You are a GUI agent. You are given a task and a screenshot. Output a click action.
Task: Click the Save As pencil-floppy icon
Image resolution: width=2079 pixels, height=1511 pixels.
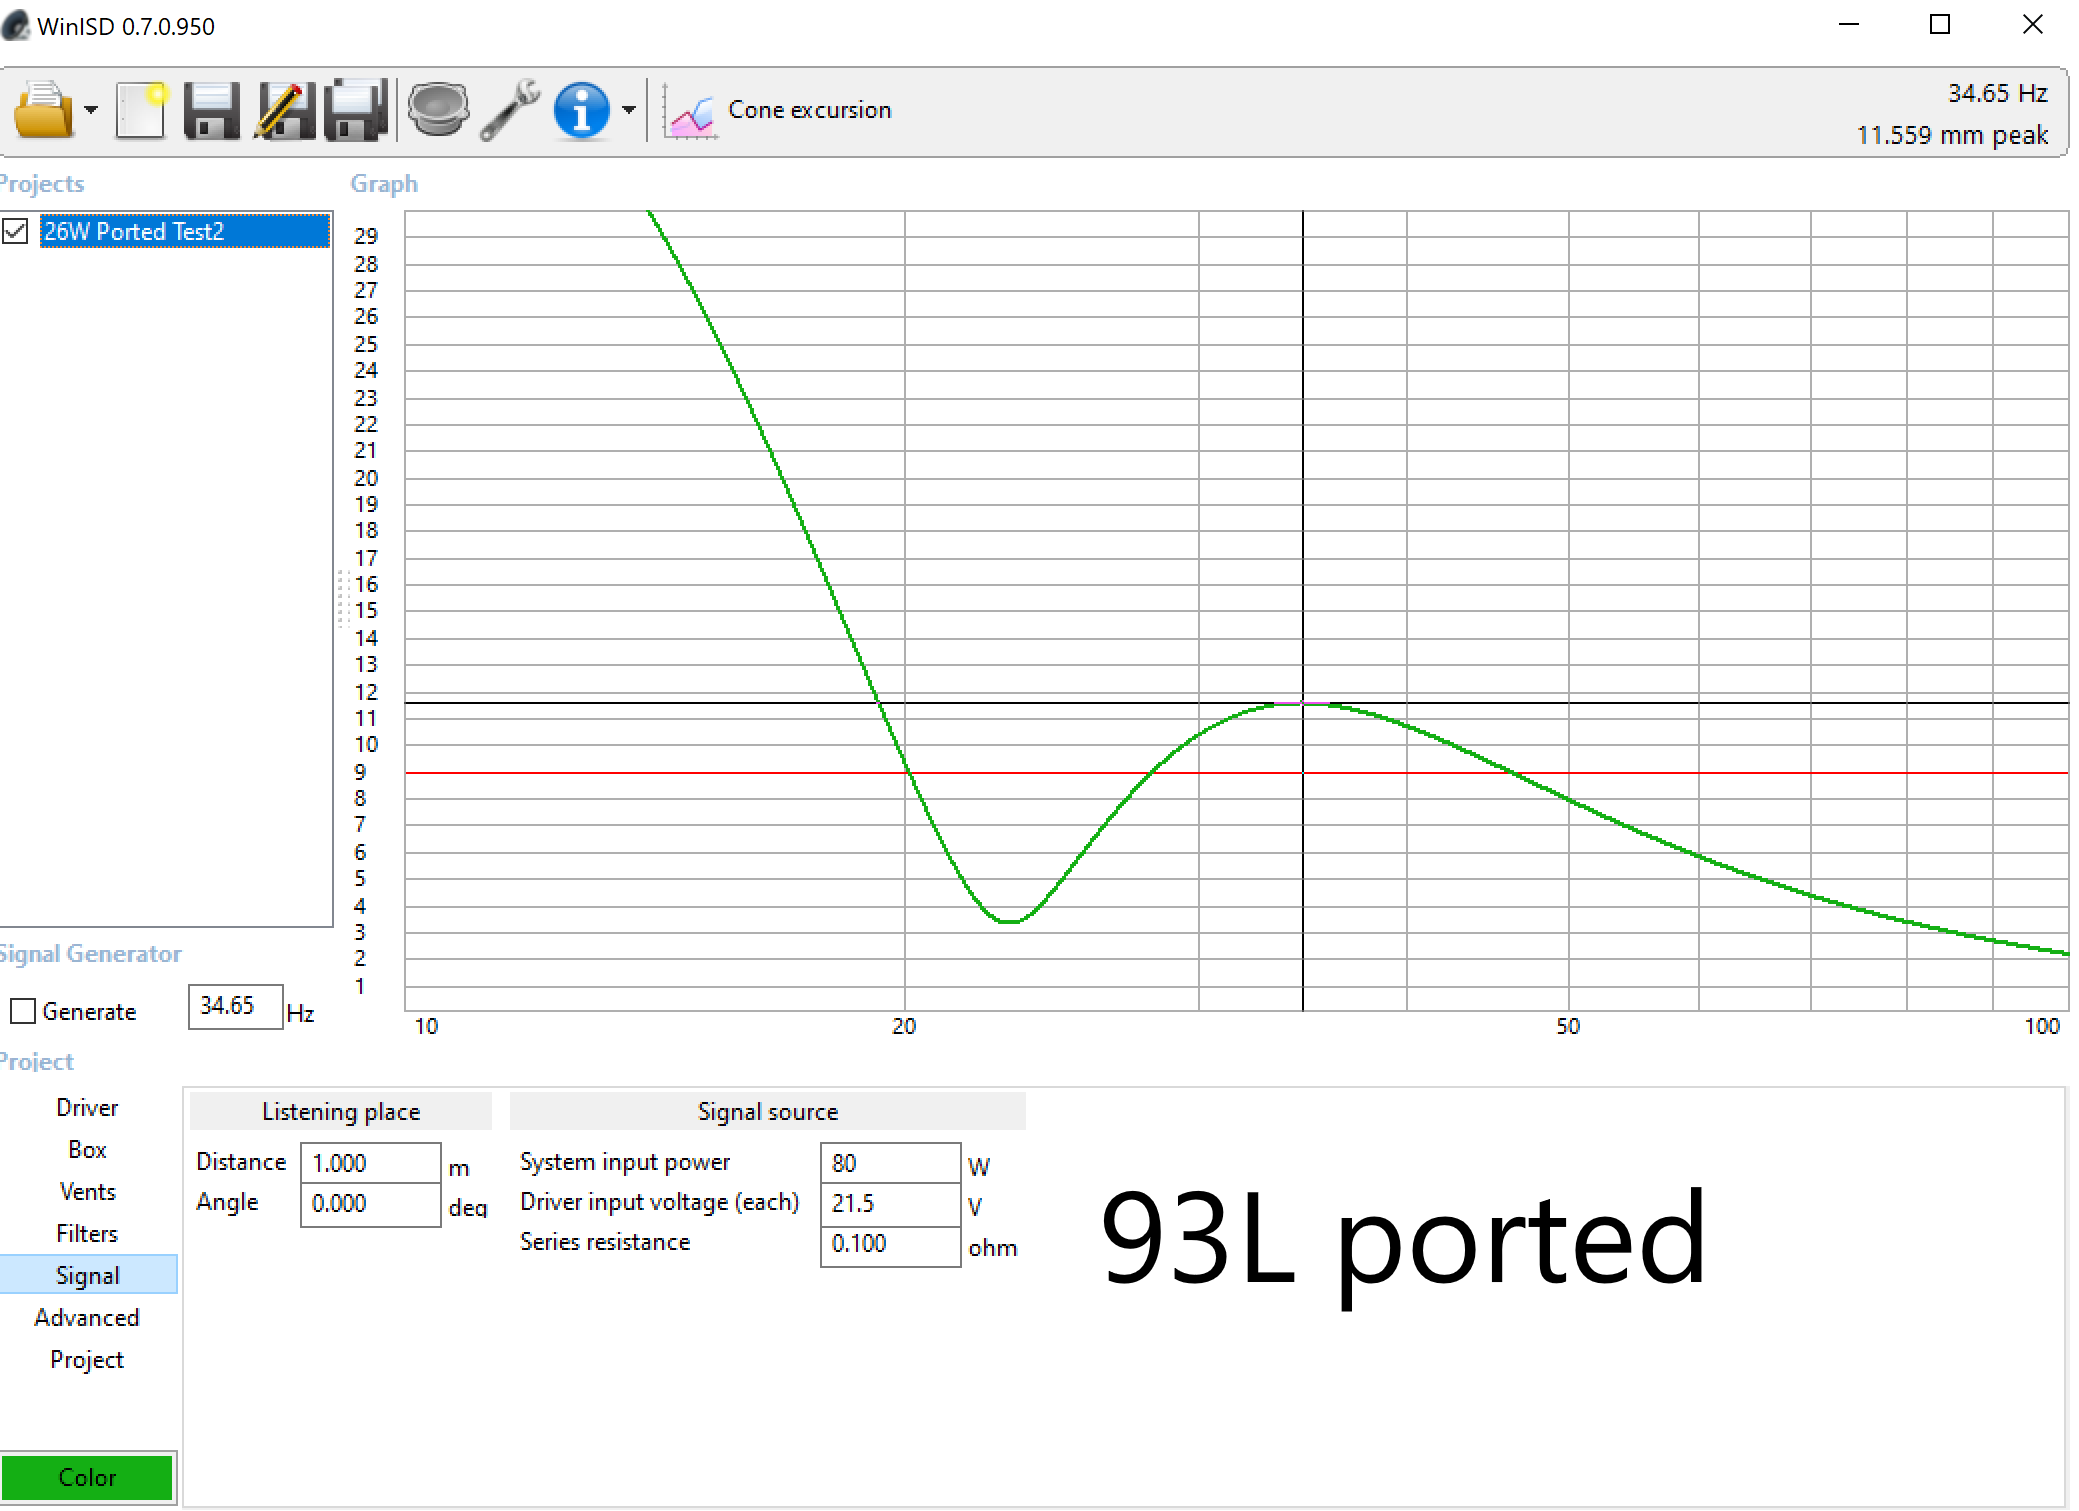[x=284, y=110]
